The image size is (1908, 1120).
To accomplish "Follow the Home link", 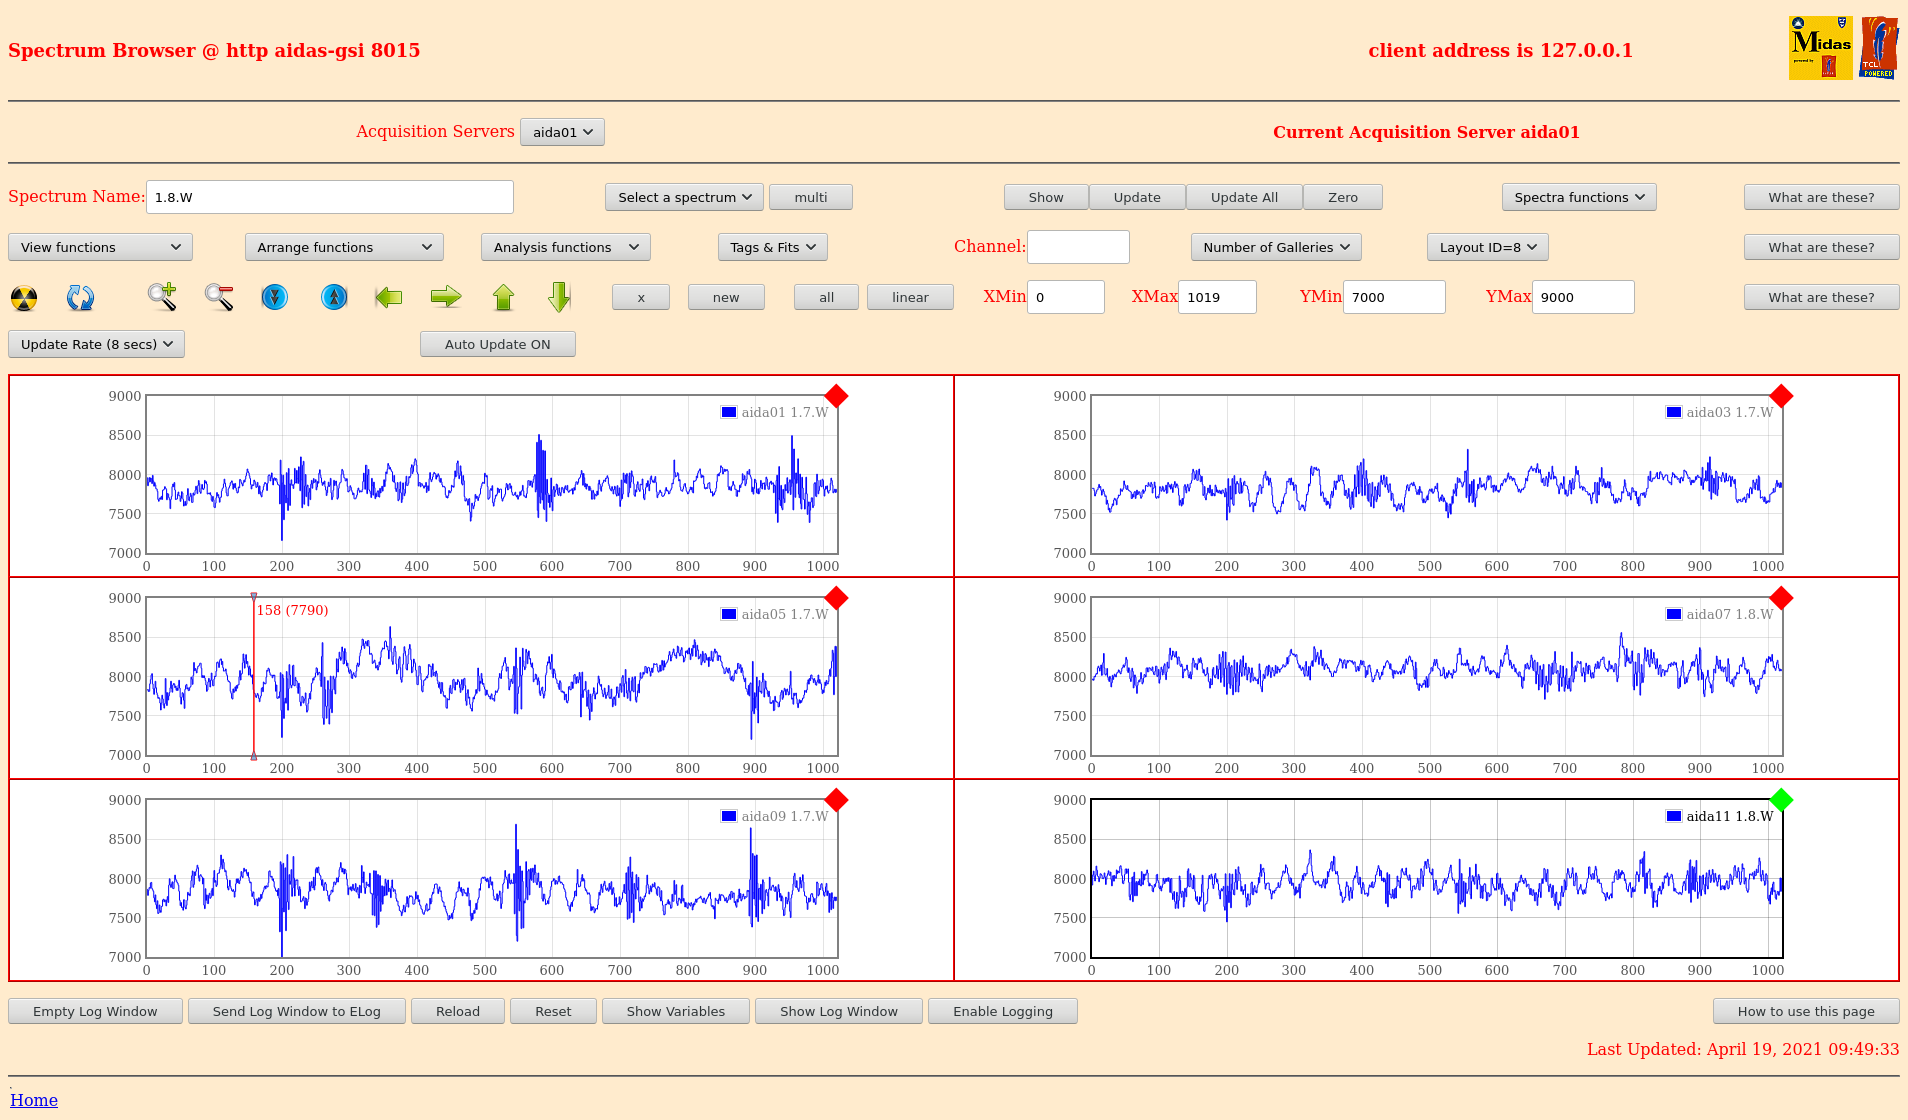I will 34,1100.
